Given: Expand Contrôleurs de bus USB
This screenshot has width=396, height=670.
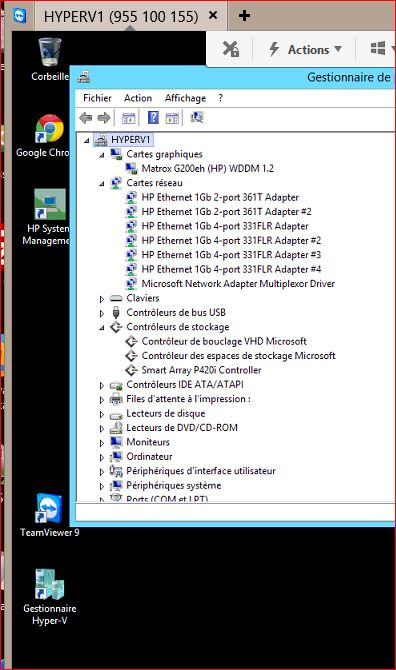Looking at the screenshot, I should [x=102, y=313].
